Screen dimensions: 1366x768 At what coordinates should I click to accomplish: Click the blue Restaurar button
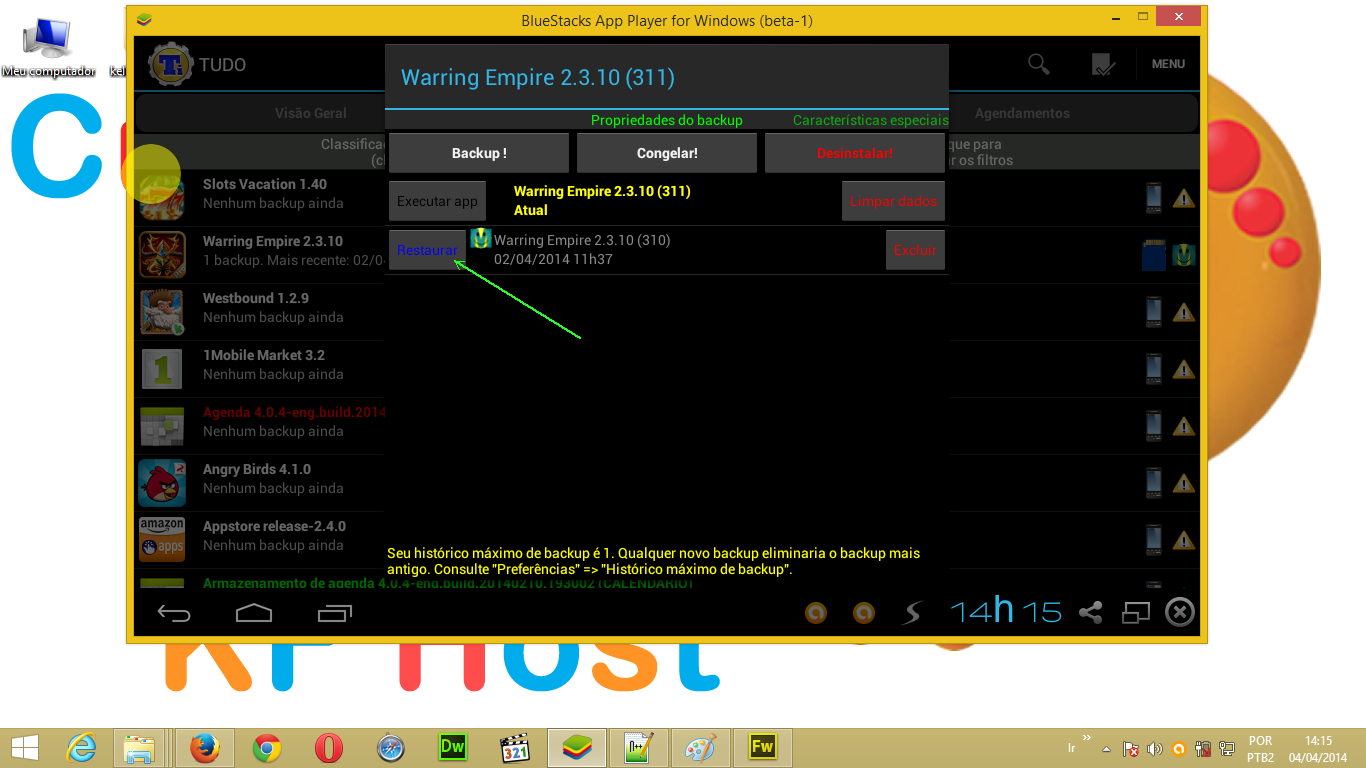[x=427, y=250]
